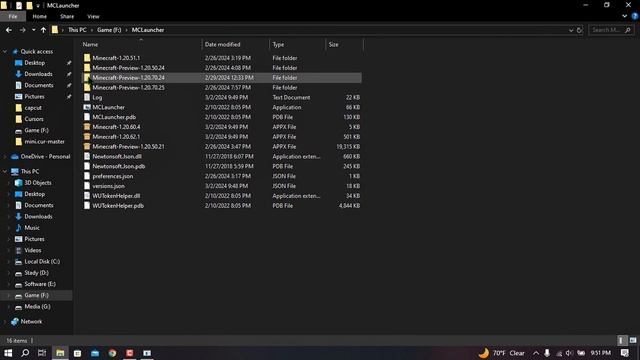Open Software (E:) drive

[40, 284]
